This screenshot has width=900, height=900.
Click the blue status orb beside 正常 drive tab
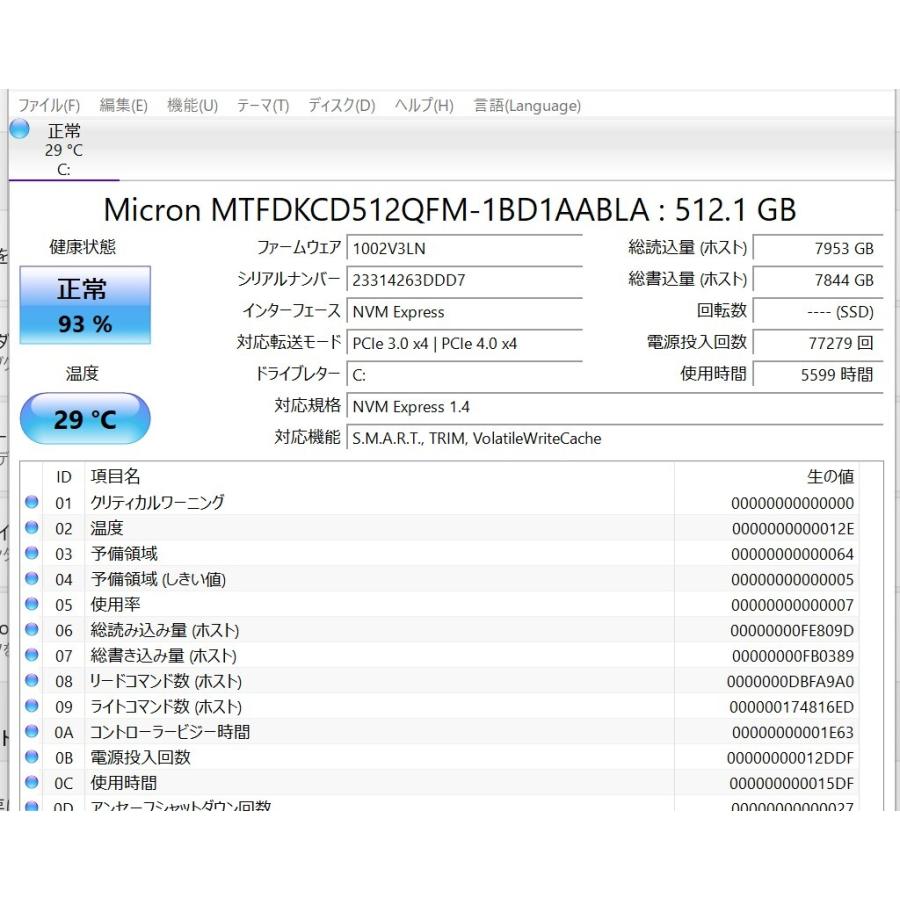click(x=20, y=129)
